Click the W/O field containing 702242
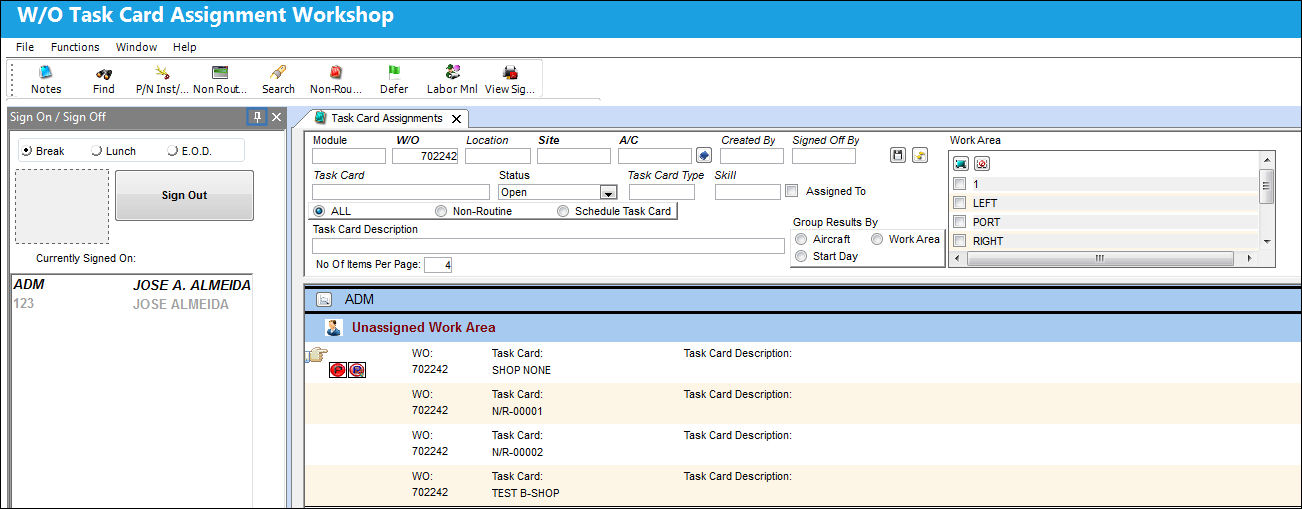Viewport: 1302px width, 509px height. pyautogui.click(x=425, y=156)
